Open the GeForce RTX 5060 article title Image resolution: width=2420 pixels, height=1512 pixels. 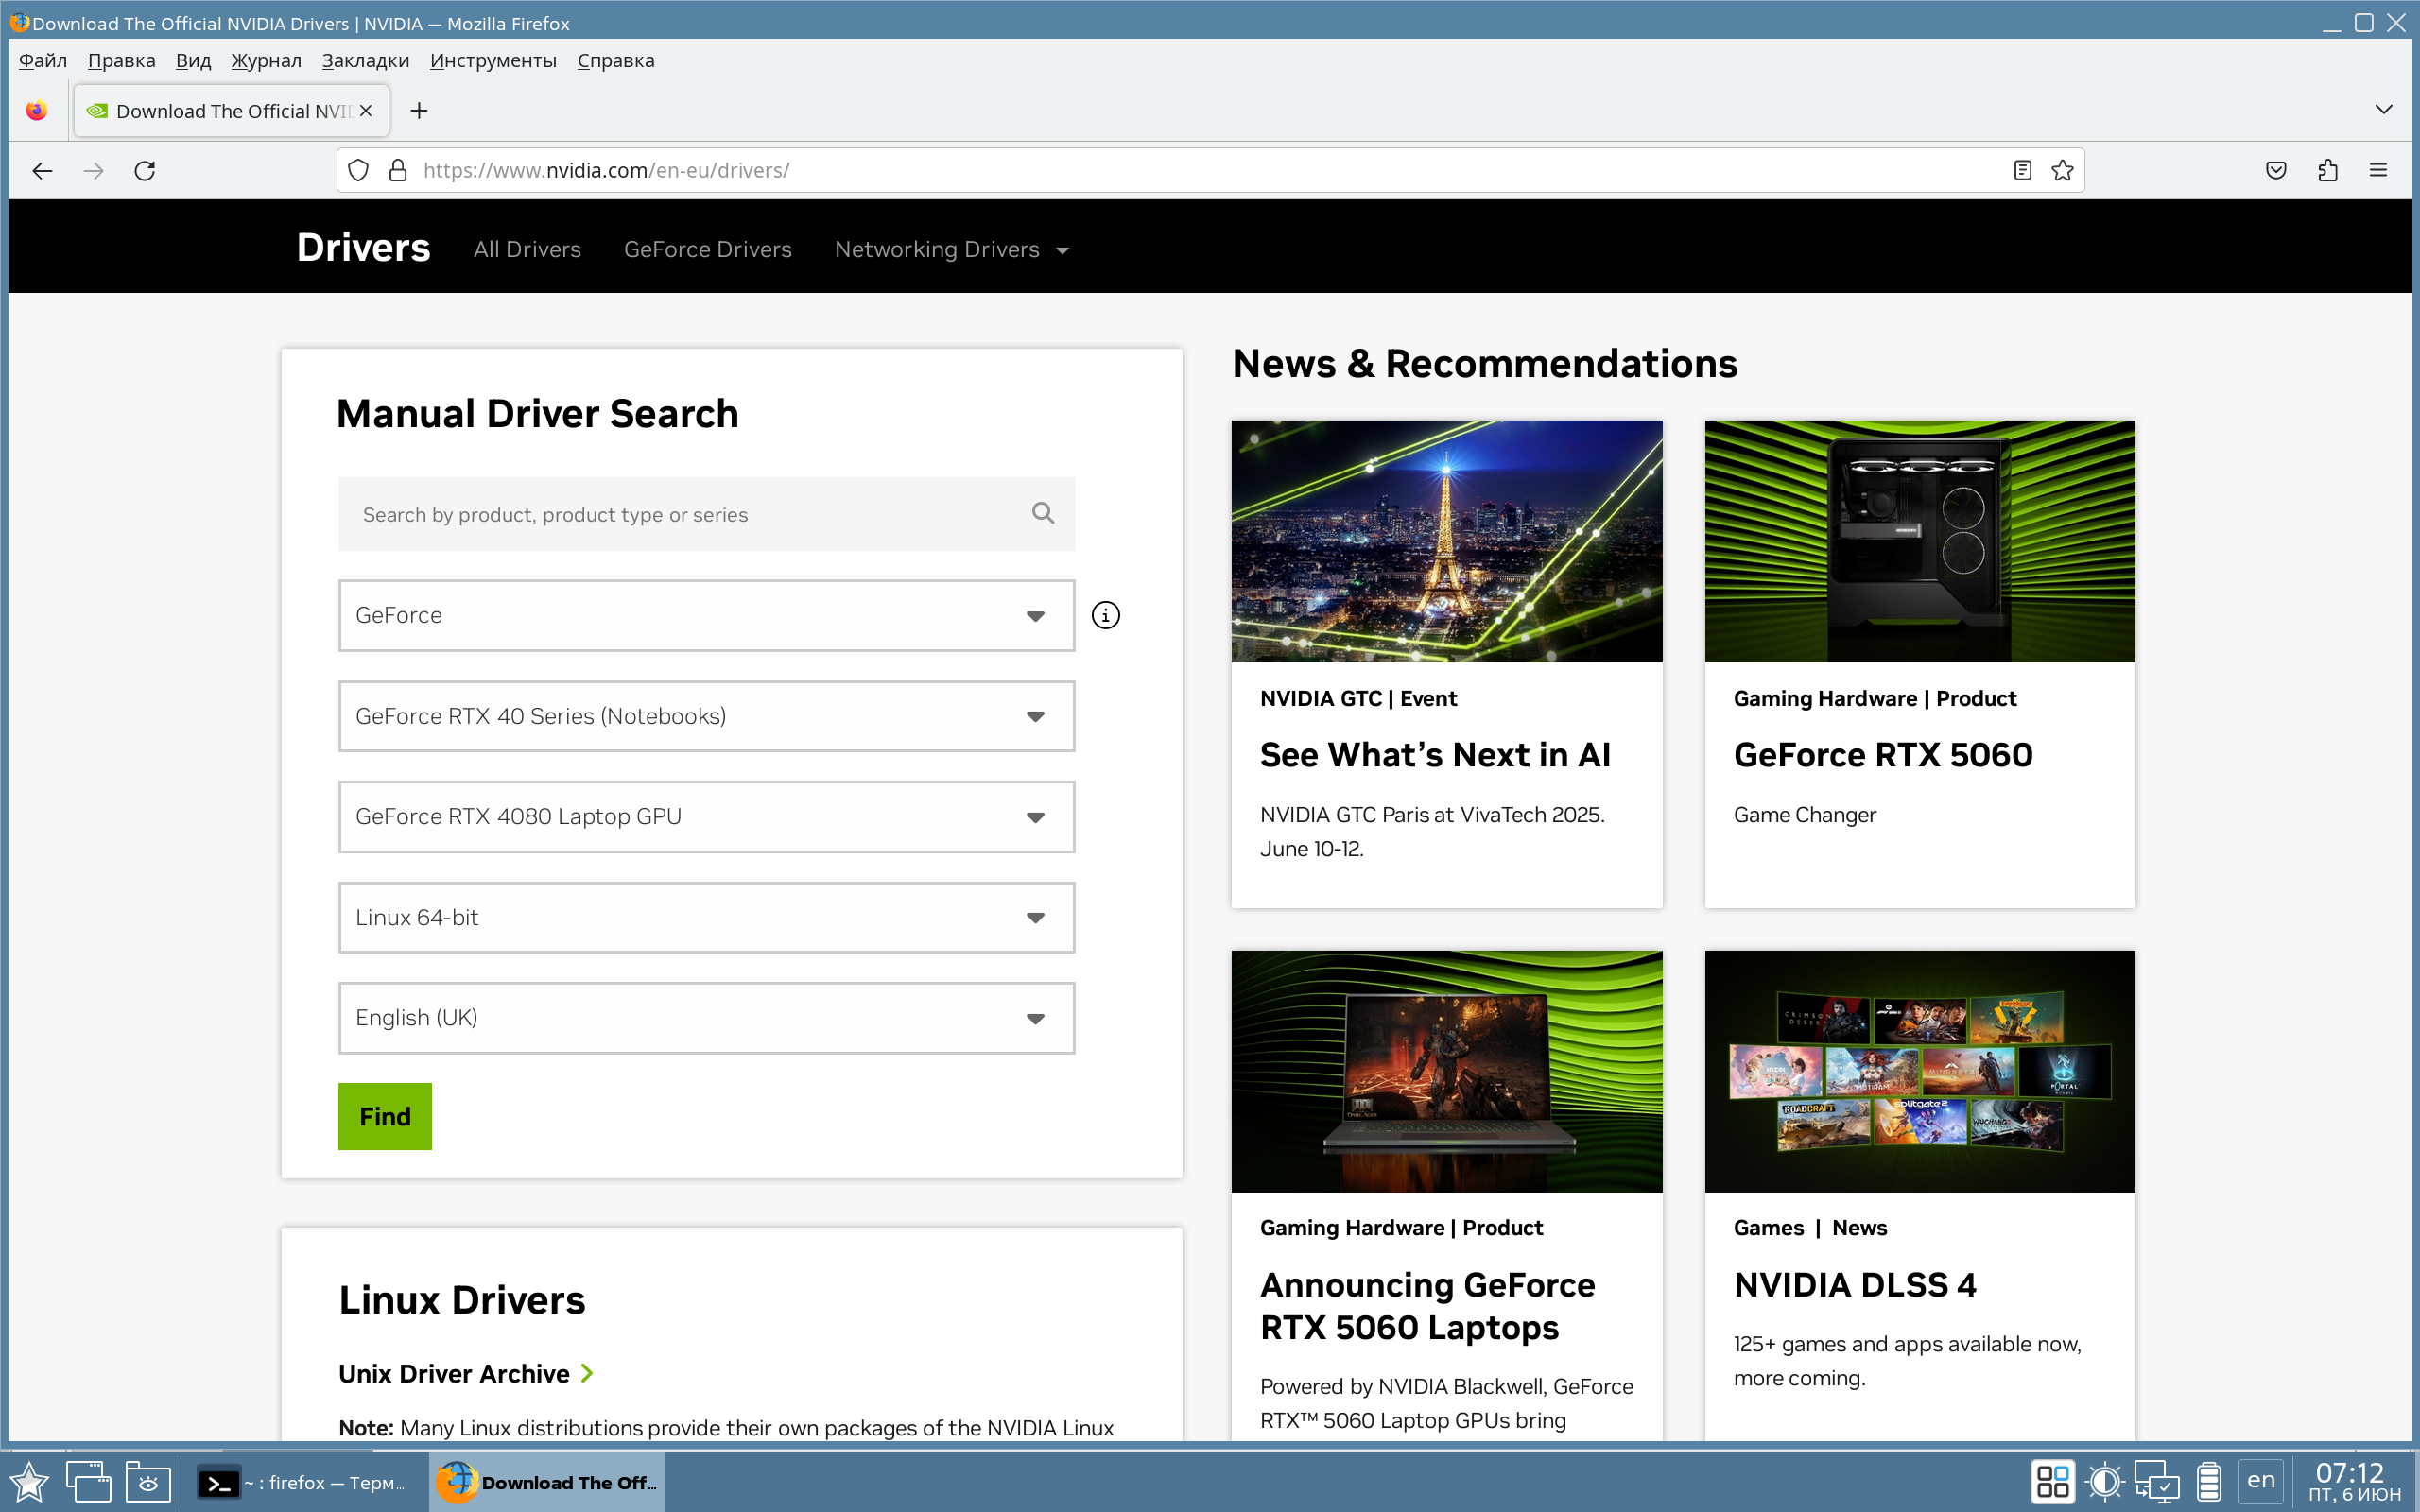[x=1883, y=754]
